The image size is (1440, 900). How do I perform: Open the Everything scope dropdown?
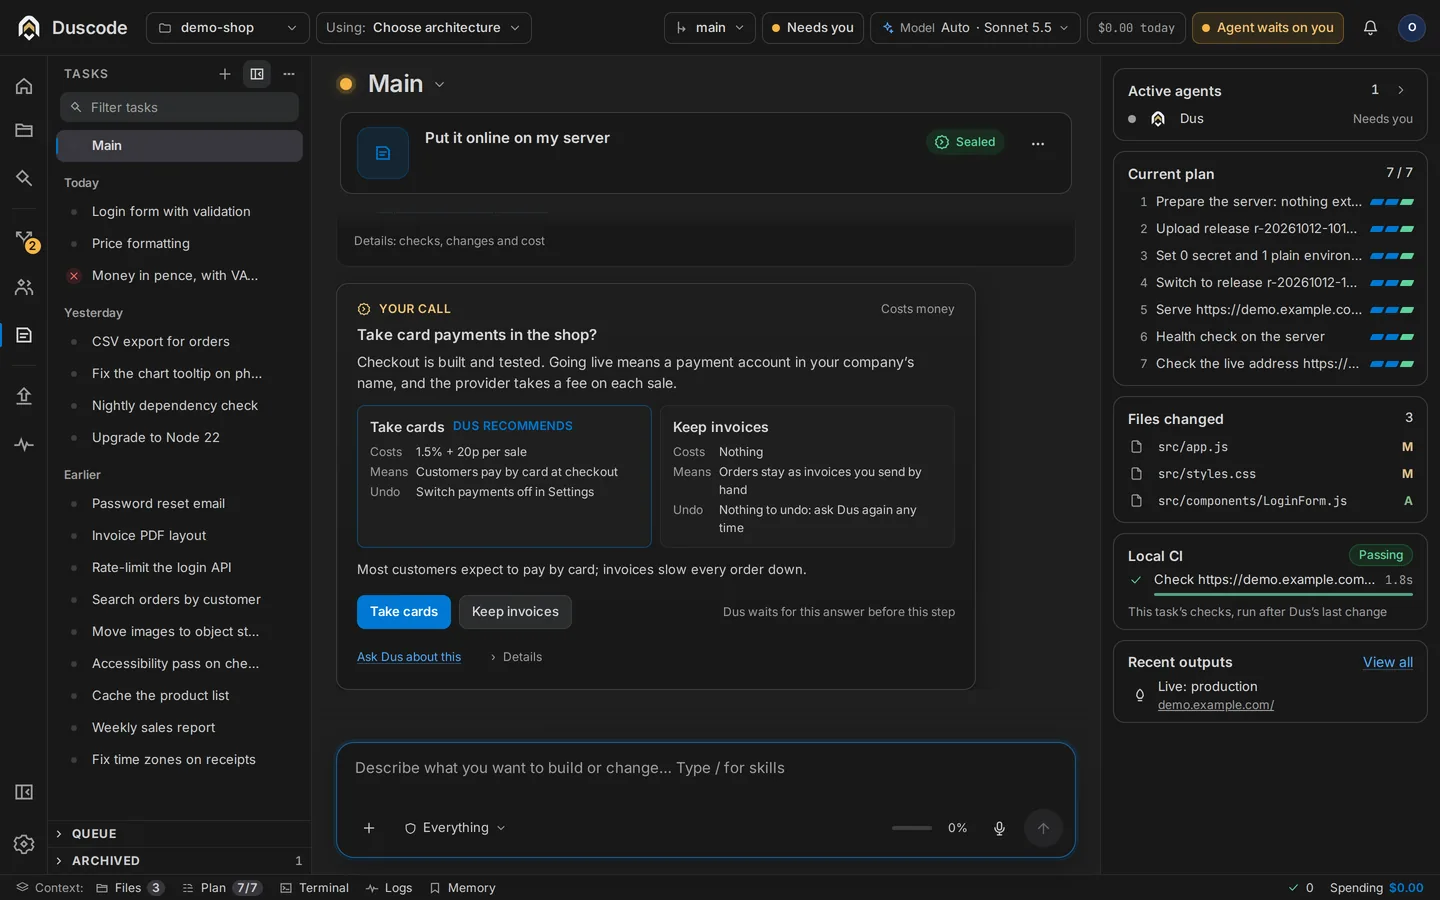[455, 828]
